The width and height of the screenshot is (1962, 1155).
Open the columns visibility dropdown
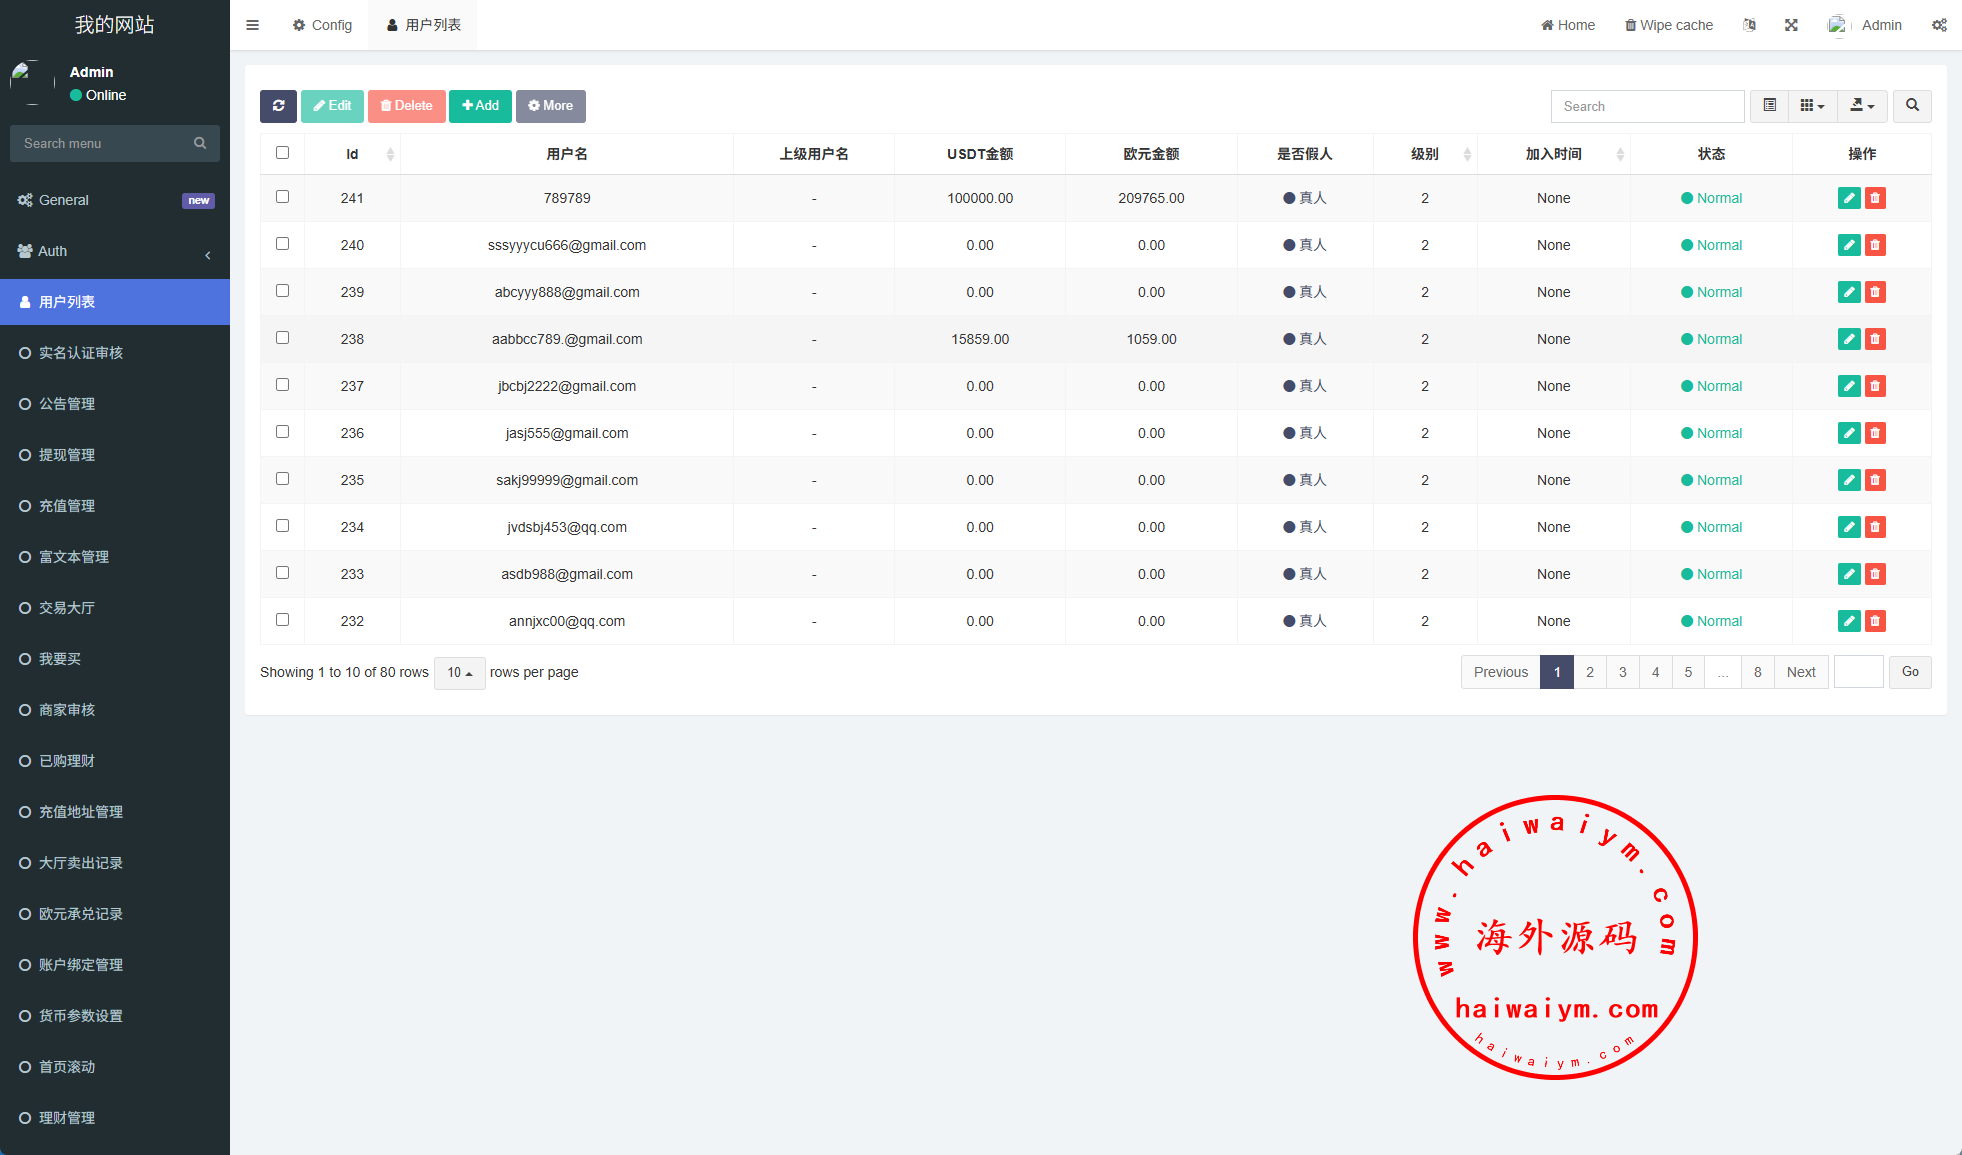pyautogui.click(x=1812, y=106)
